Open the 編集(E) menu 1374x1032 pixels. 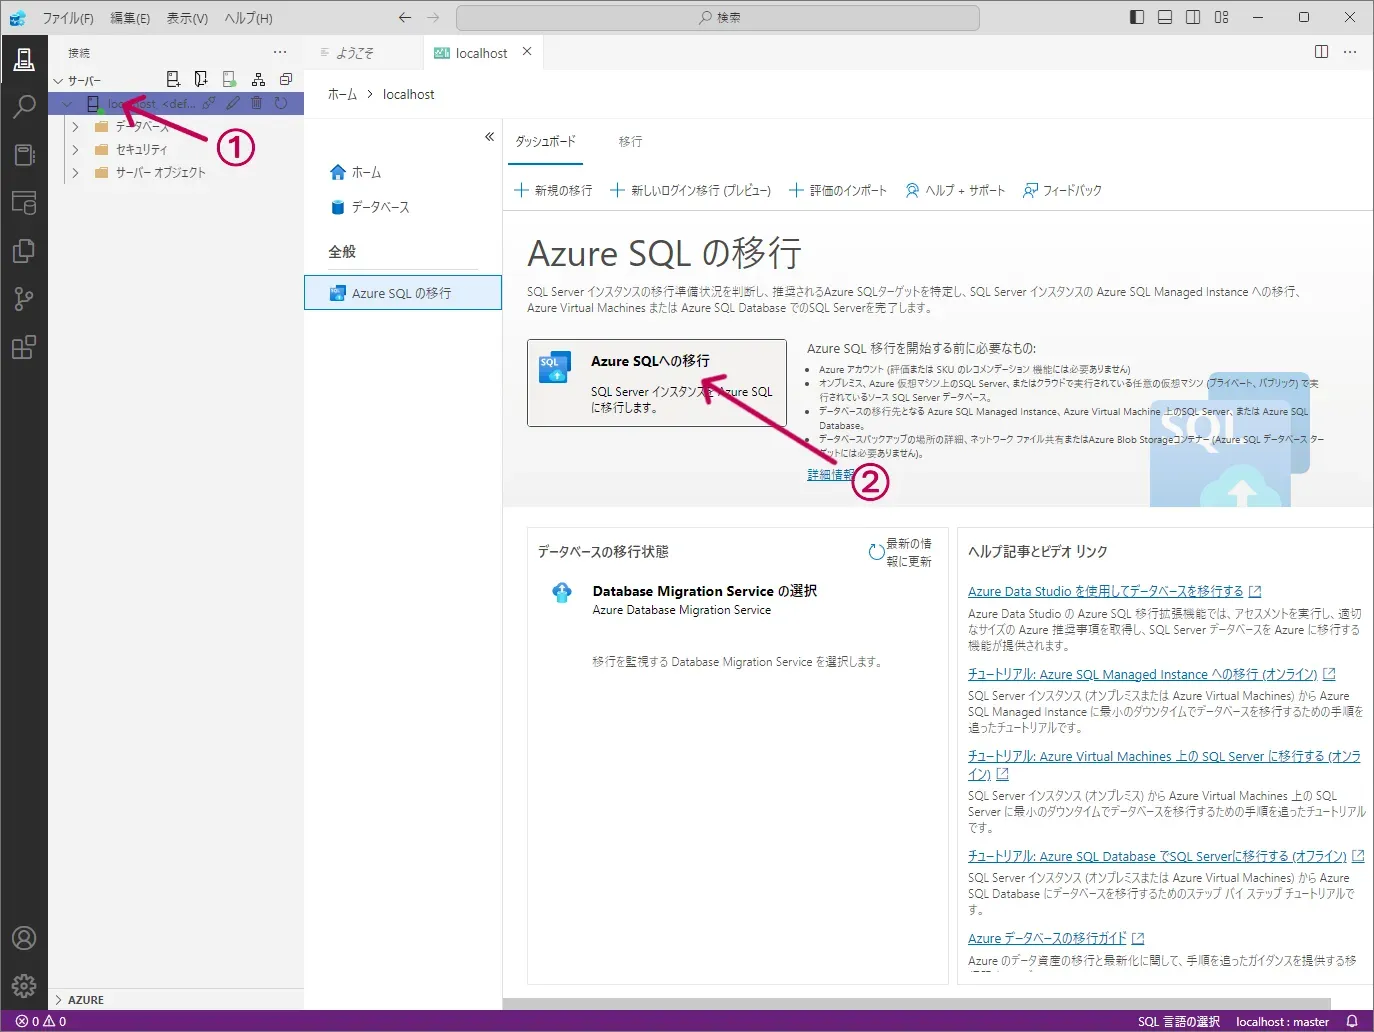(x=130, y=18)
